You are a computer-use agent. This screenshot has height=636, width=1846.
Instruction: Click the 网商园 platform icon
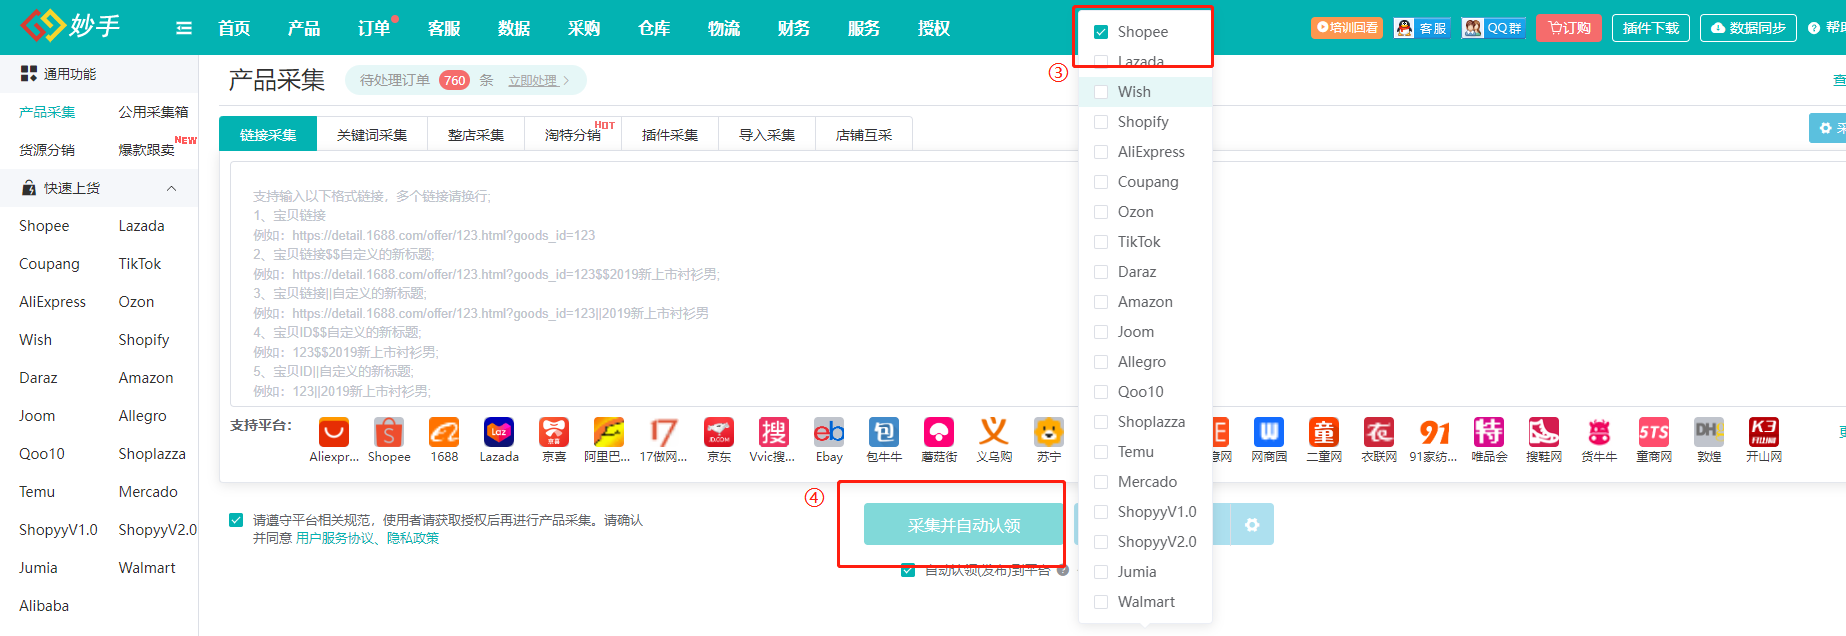(1269, 432)
